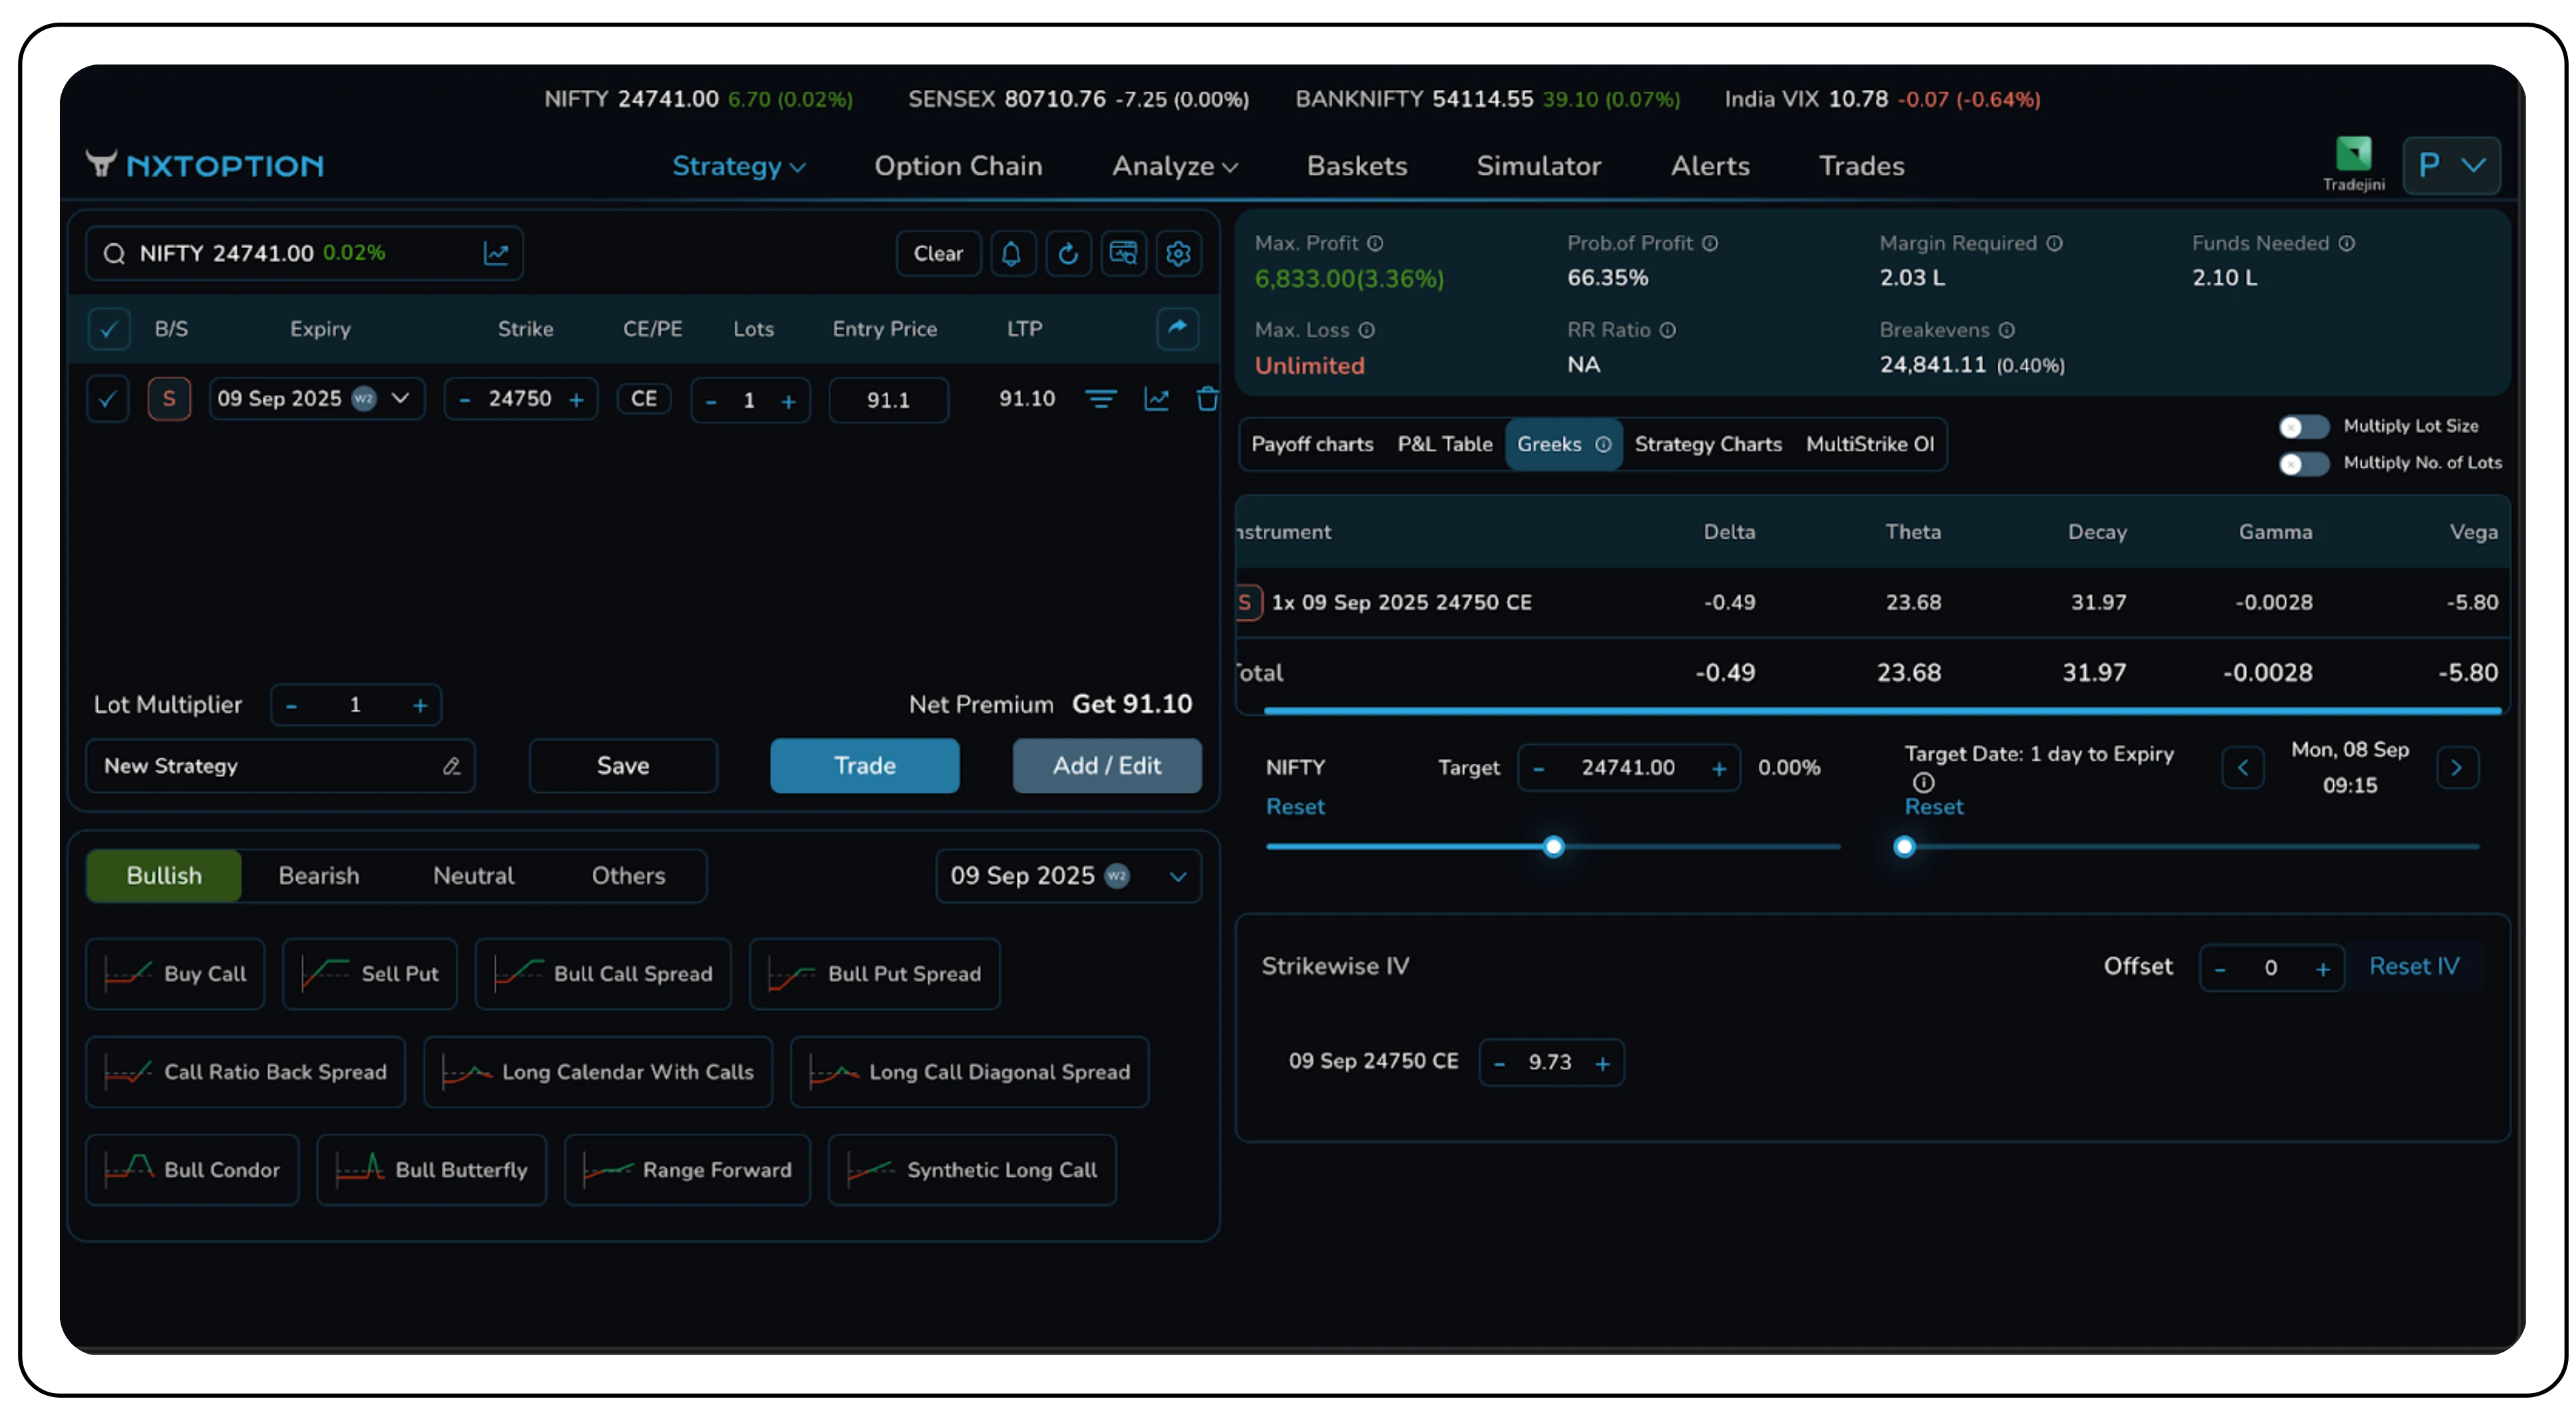2576x1409 pixels.
Task: Expand the 09 Sep 2025 expiry dropdown in leg row
Action: point(401,398)
